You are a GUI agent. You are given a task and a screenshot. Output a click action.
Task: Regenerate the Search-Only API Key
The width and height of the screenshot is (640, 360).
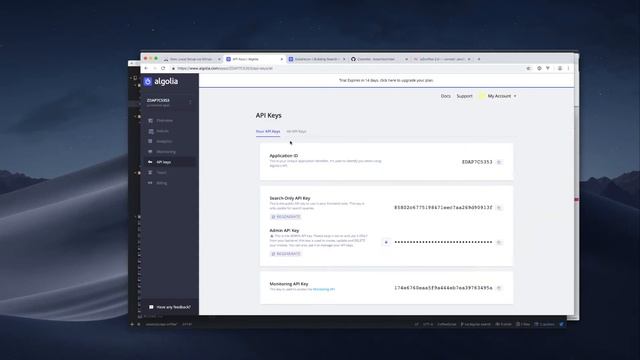(286, 217)
